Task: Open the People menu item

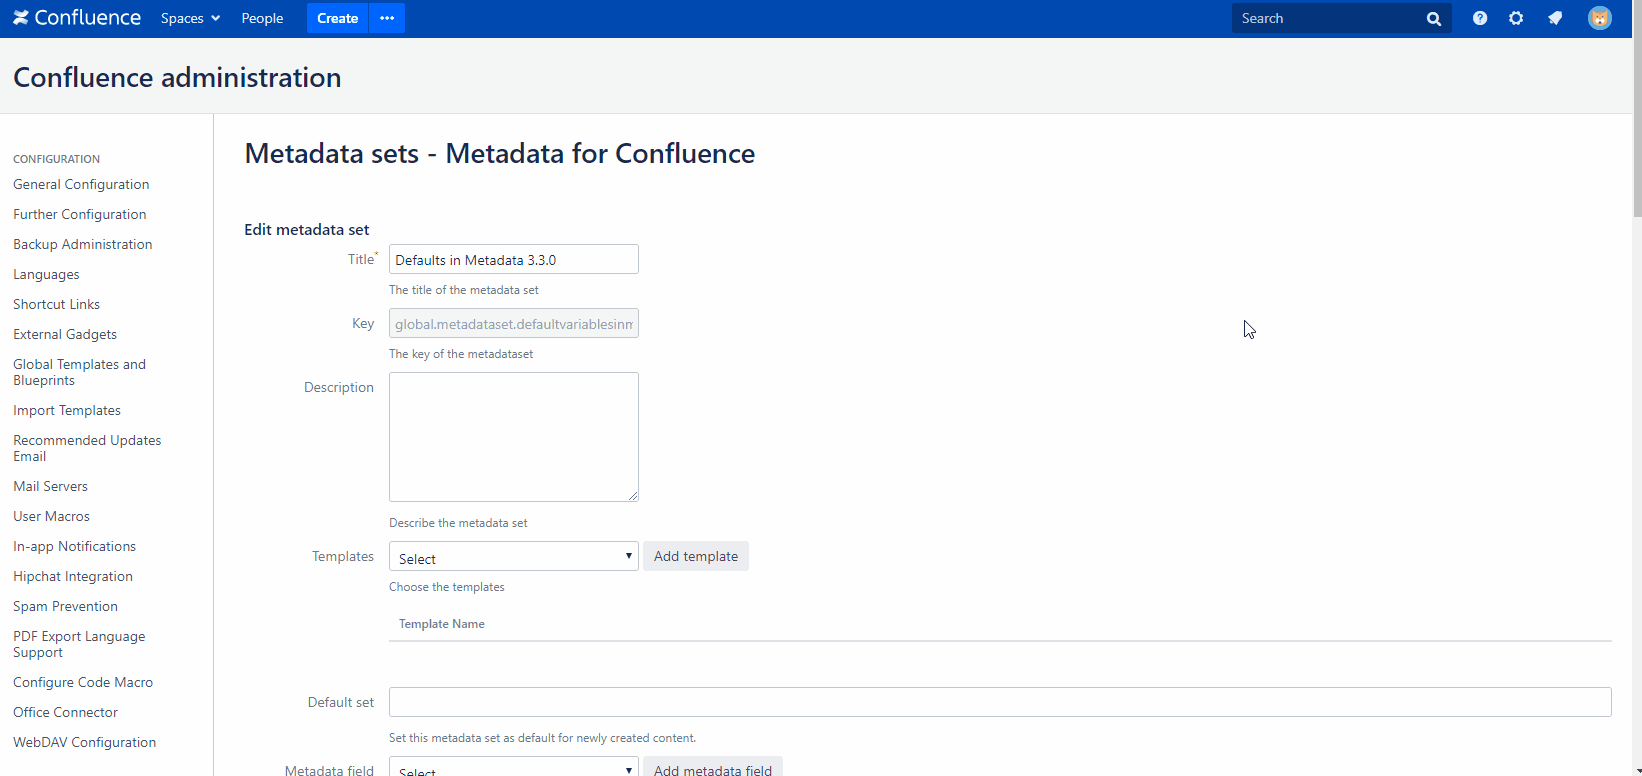Action: point(262,18)
